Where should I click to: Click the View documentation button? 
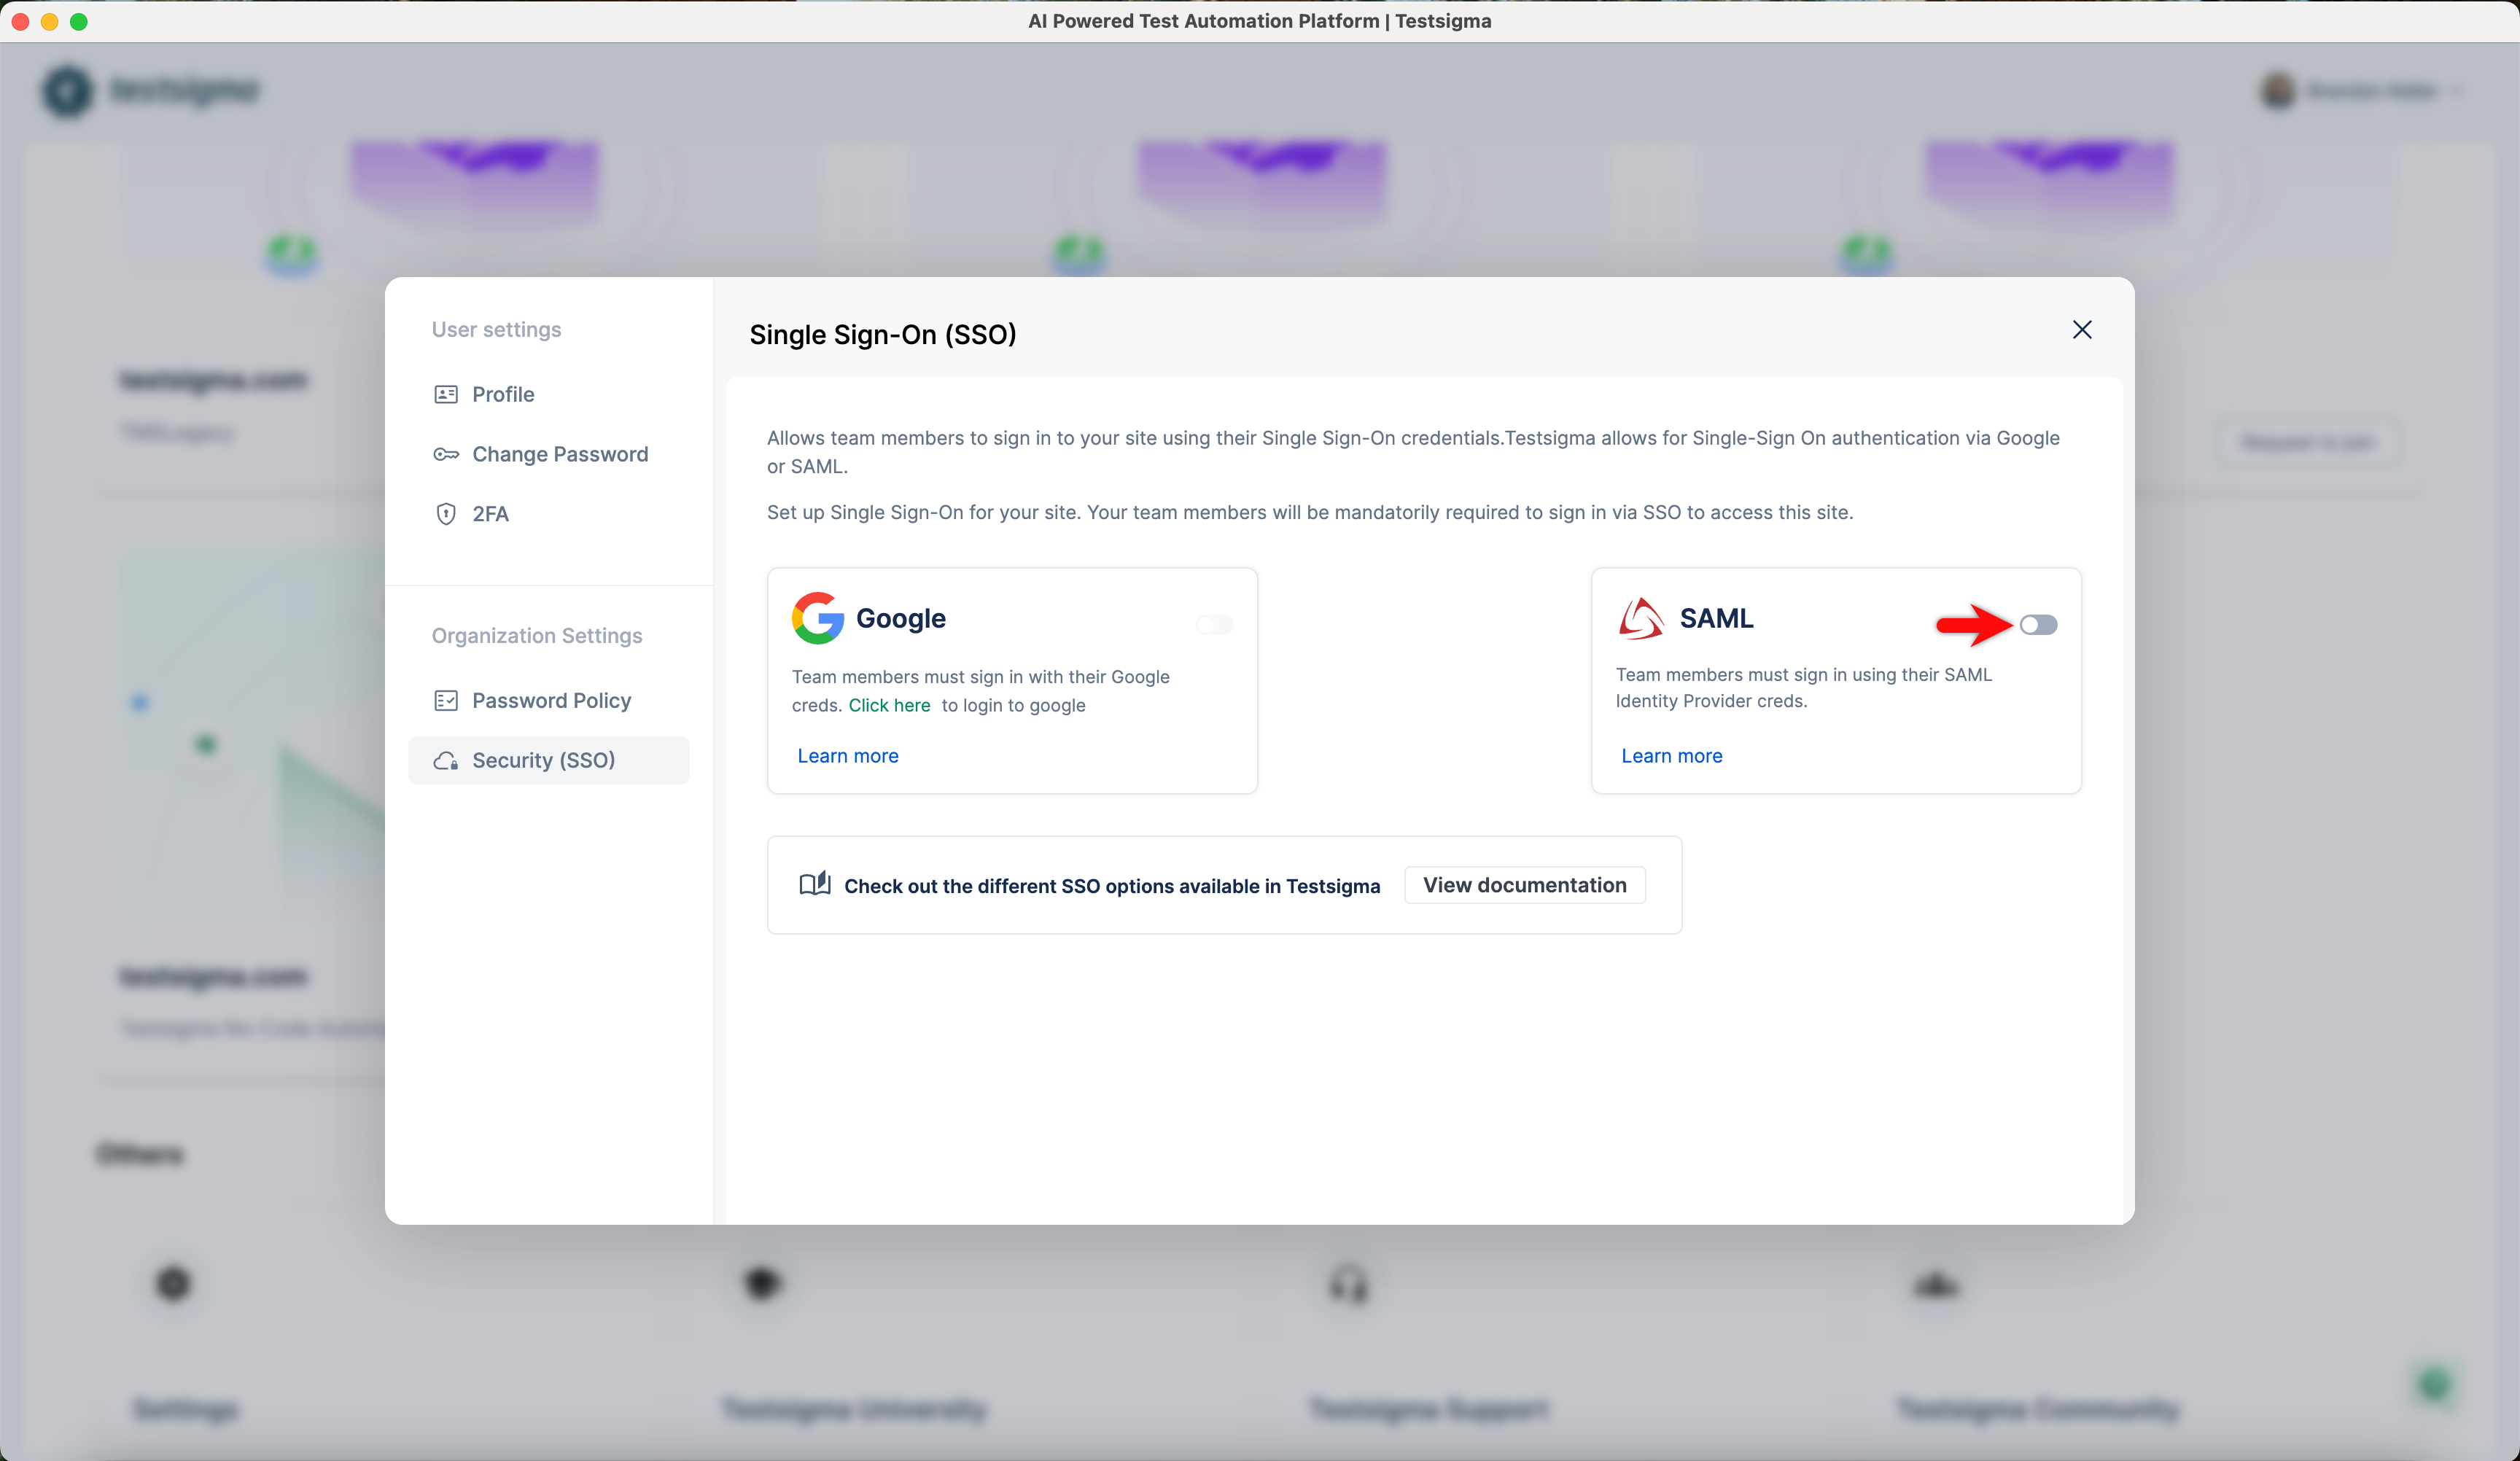click(1524, 885)
